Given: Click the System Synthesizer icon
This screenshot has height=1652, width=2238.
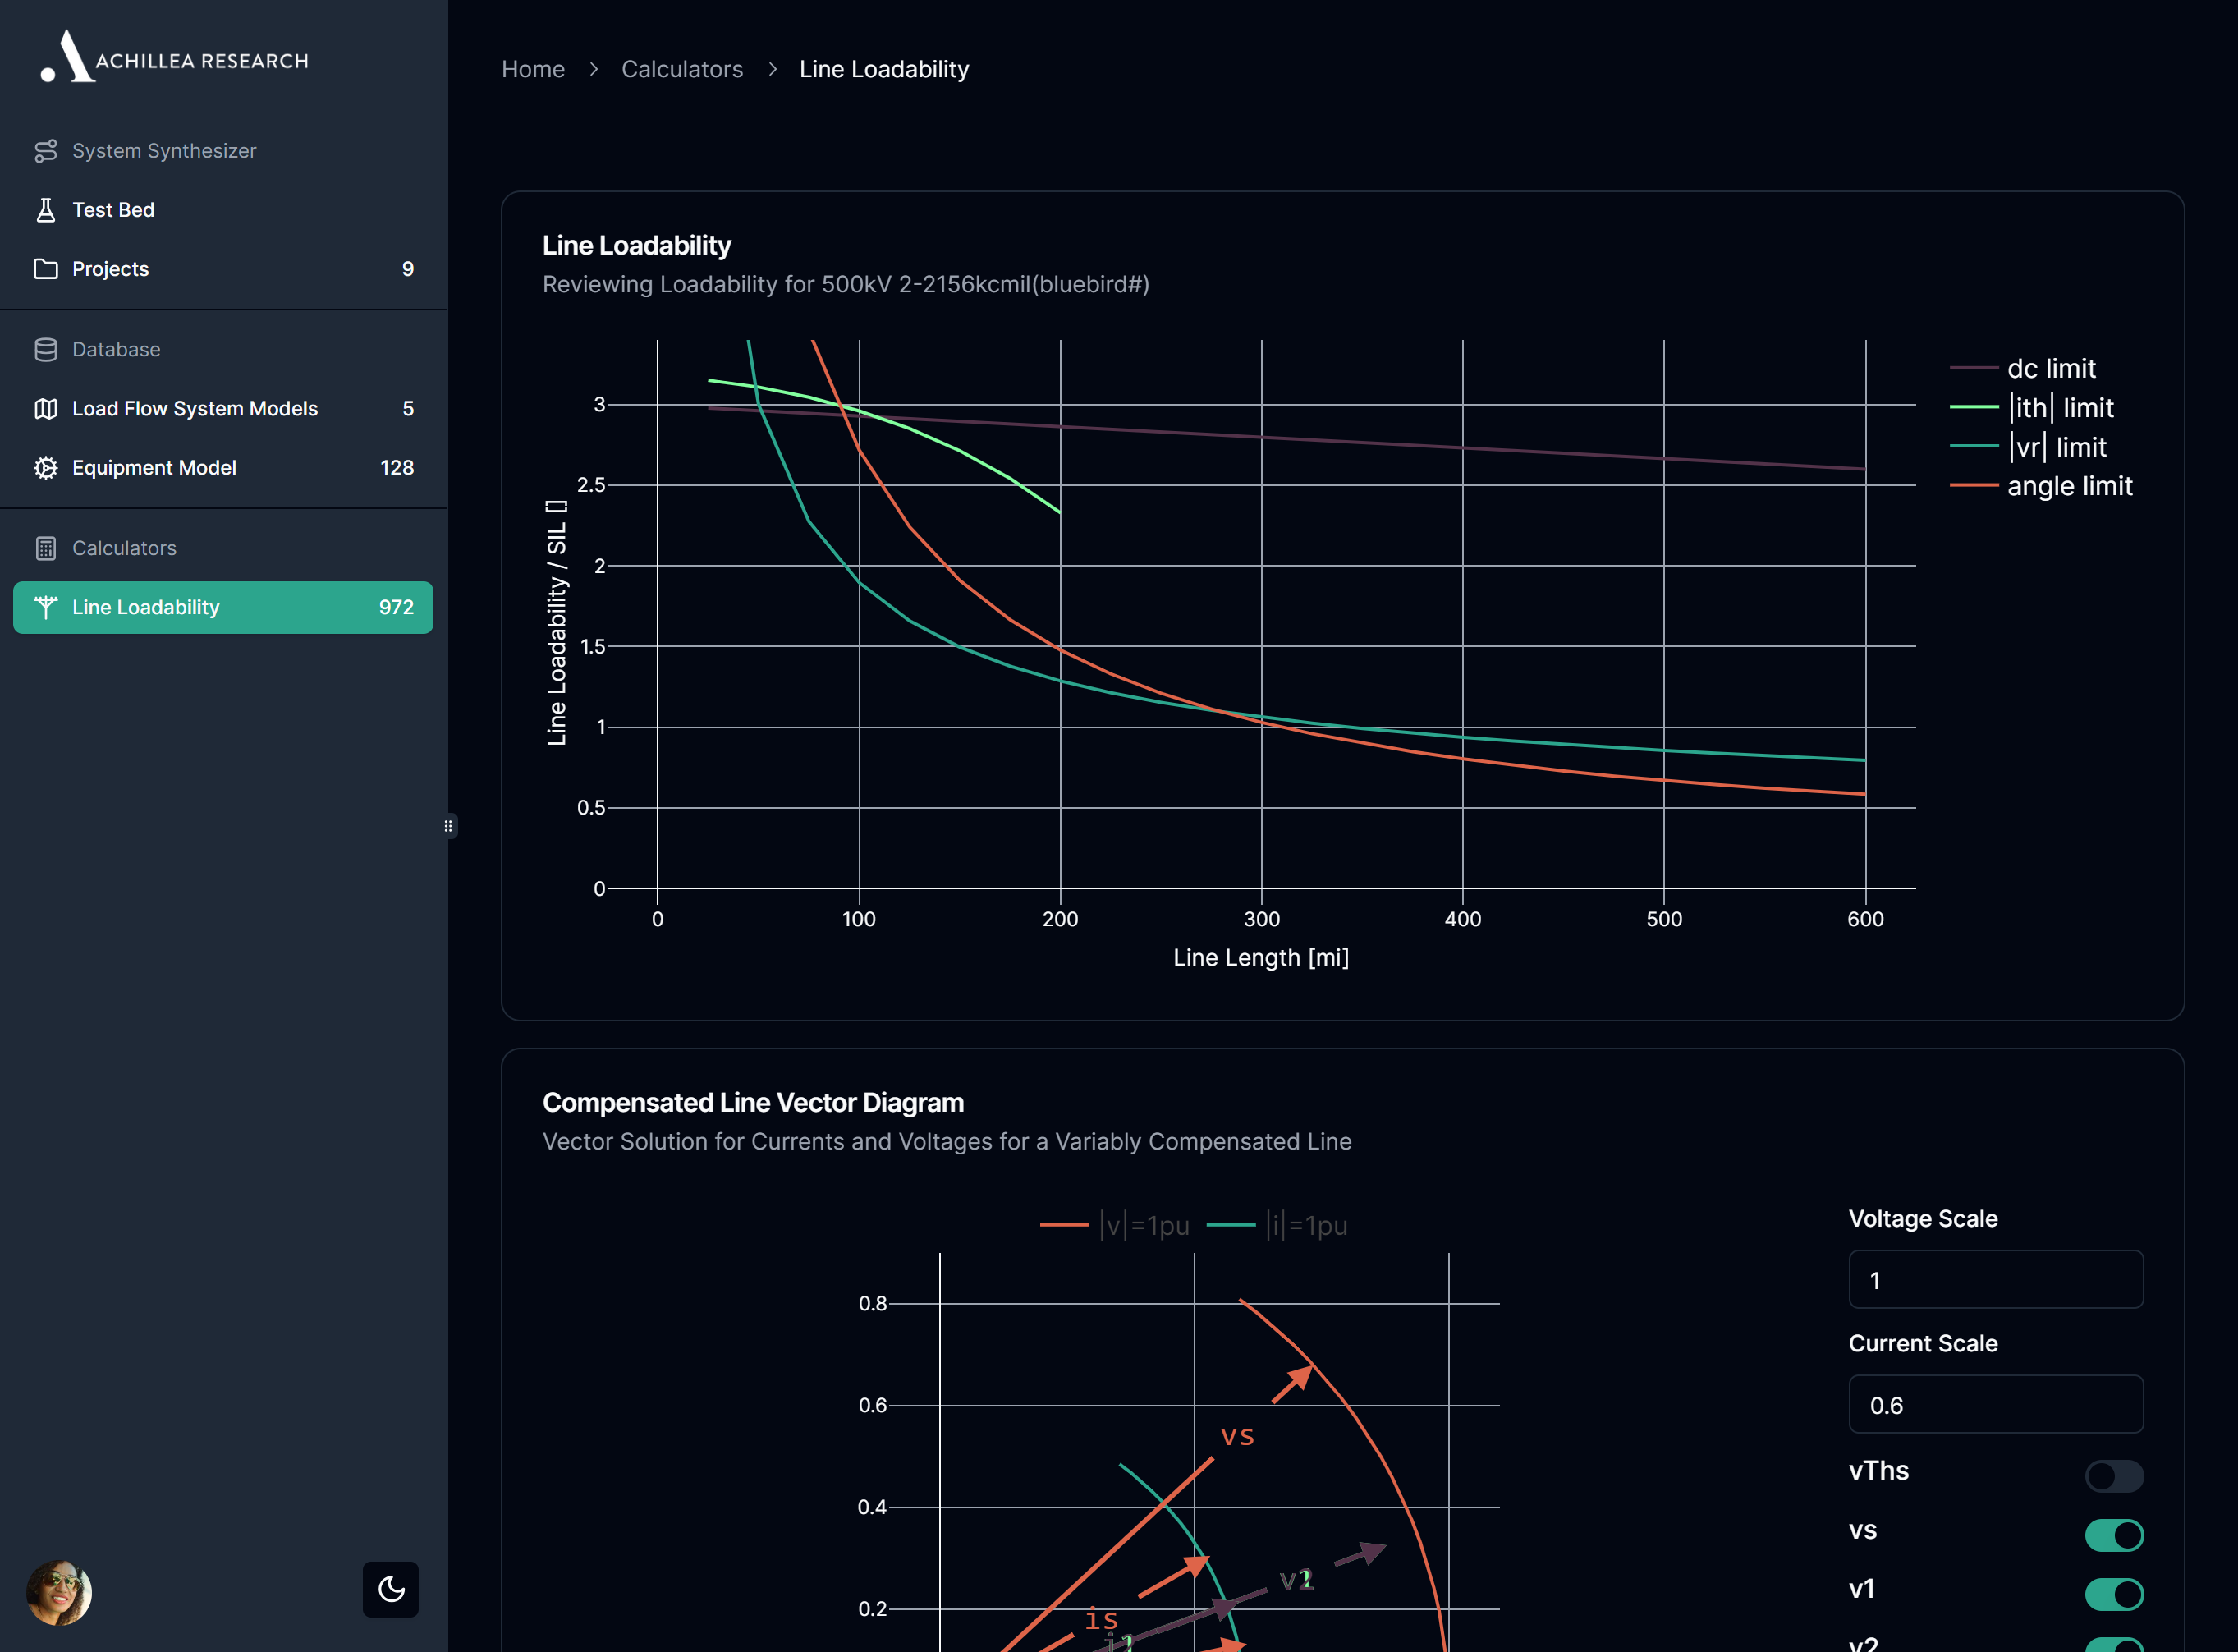Looking at the screenshot, I should 45,151.
